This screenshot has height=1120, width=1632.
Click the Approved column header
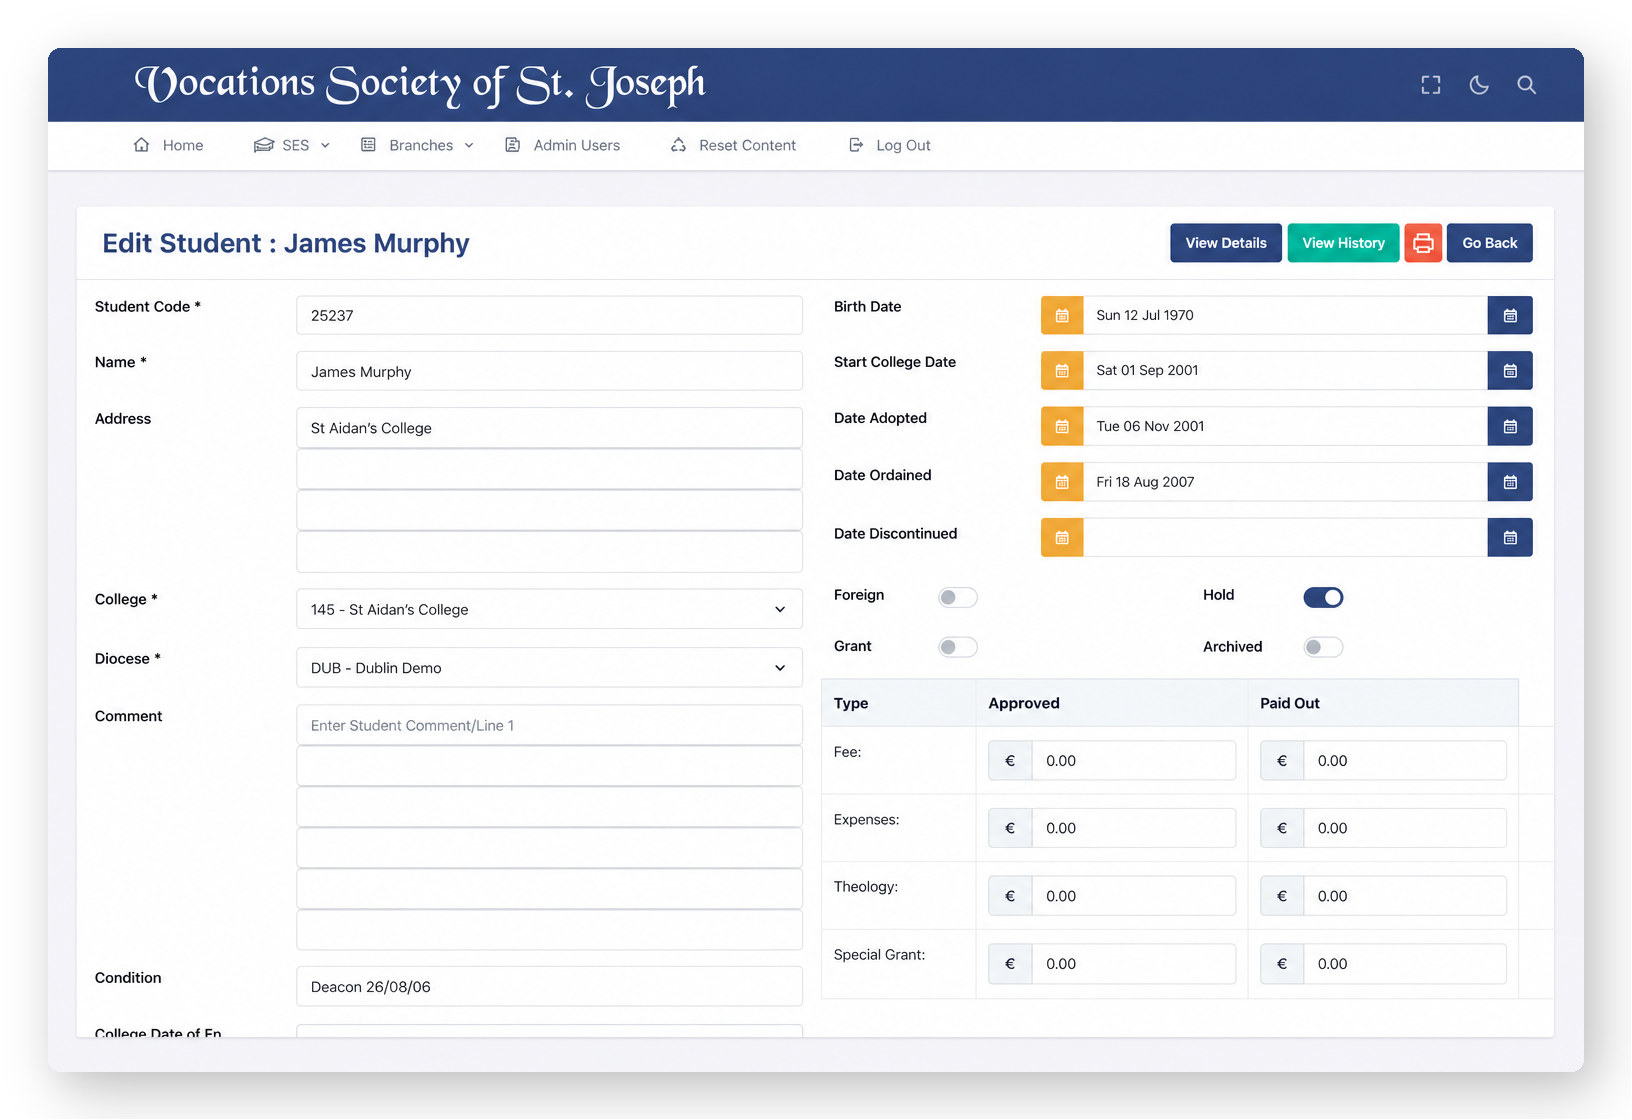pos(1024,703)
